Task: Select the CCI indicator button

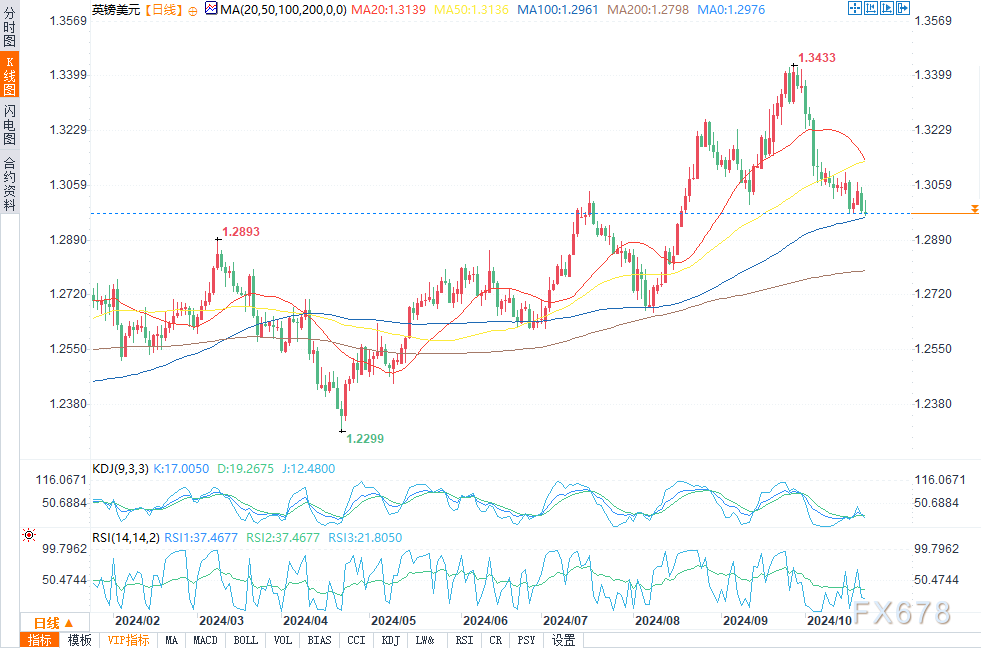Action: (x=356, y=640)
